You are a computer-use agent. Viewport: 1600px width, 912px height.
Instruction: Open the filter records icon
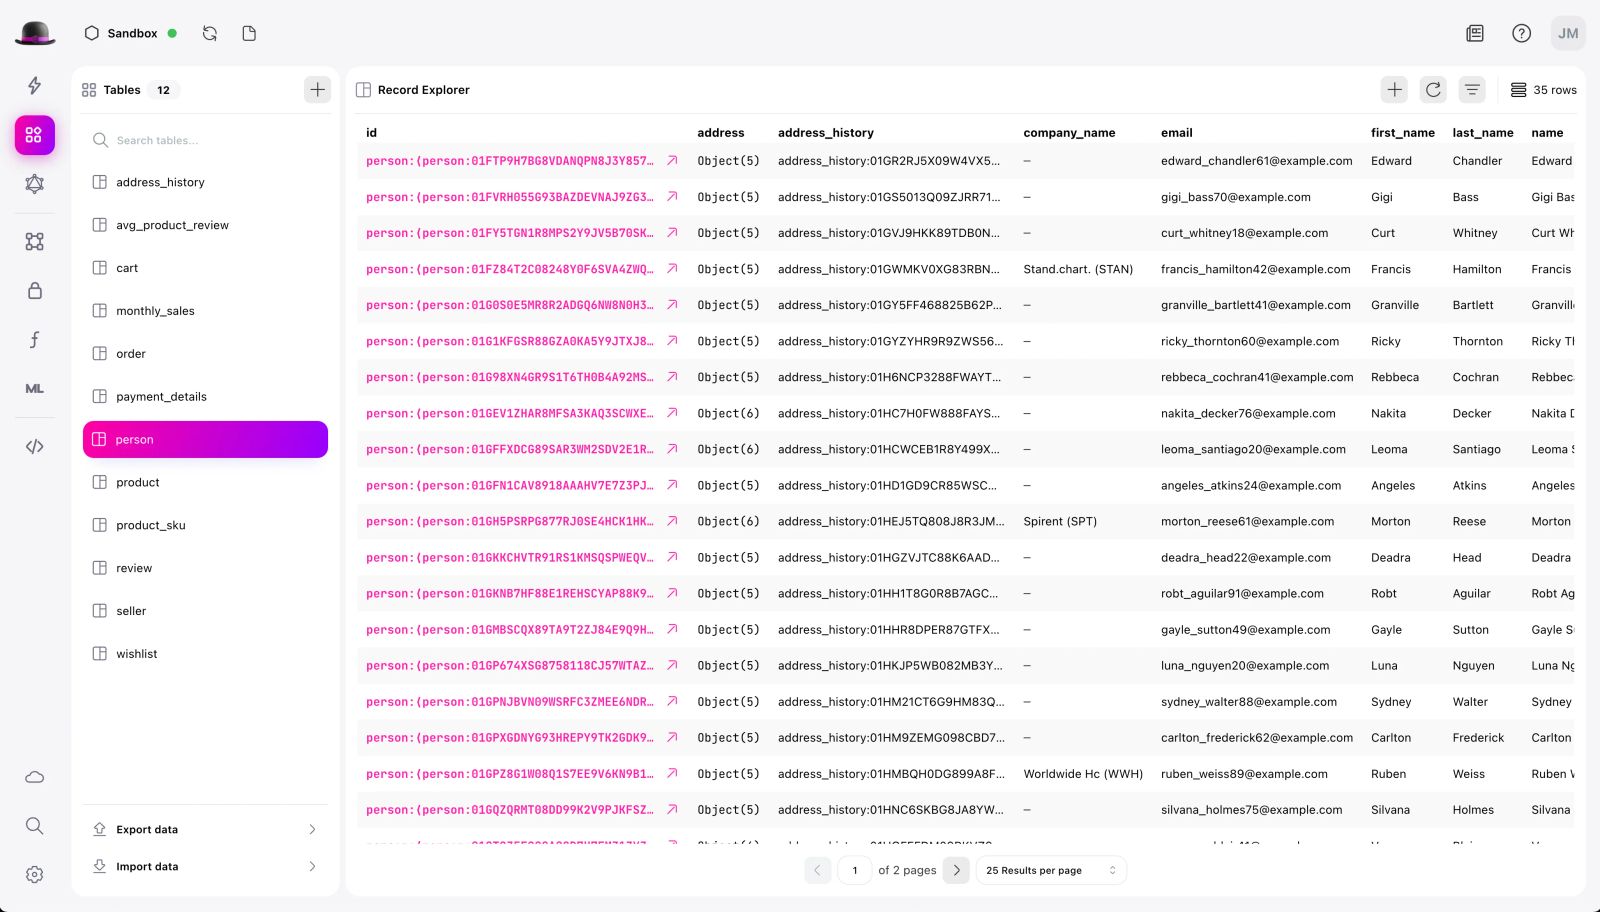point(1472,90)
